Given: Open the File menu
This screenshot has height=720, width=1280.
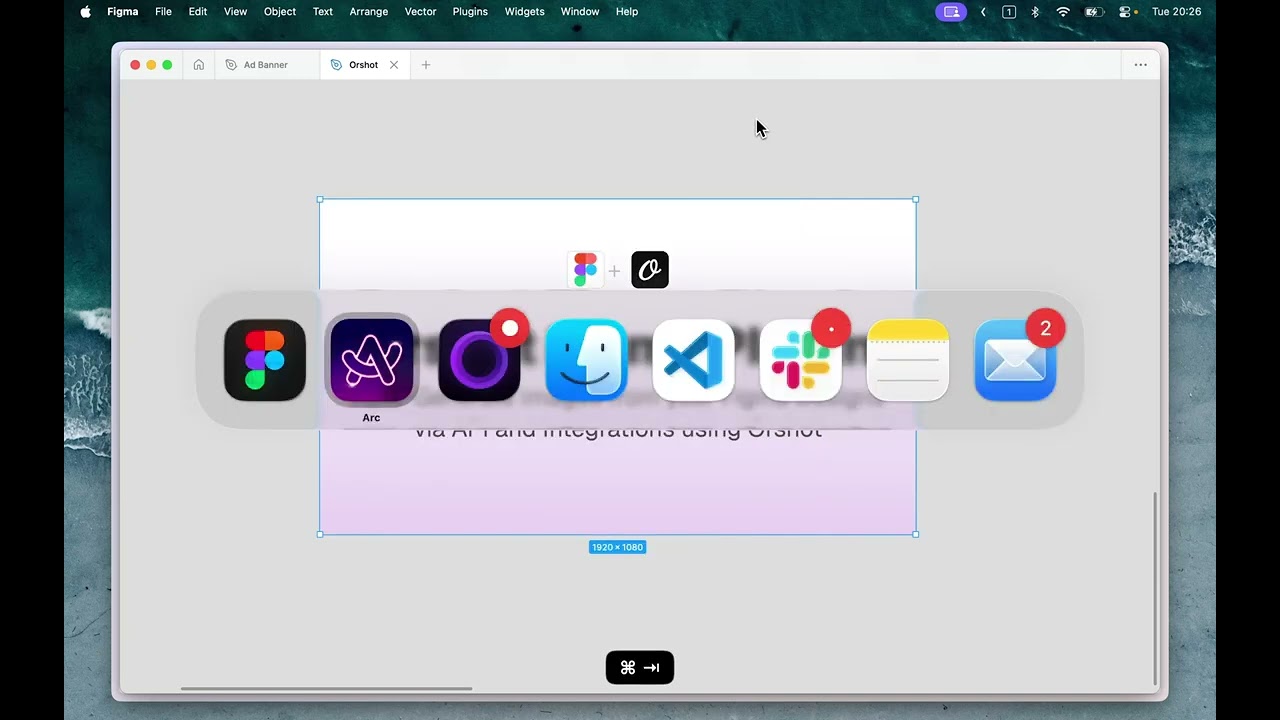Looking at the screenshot, I should coord(163,12).
